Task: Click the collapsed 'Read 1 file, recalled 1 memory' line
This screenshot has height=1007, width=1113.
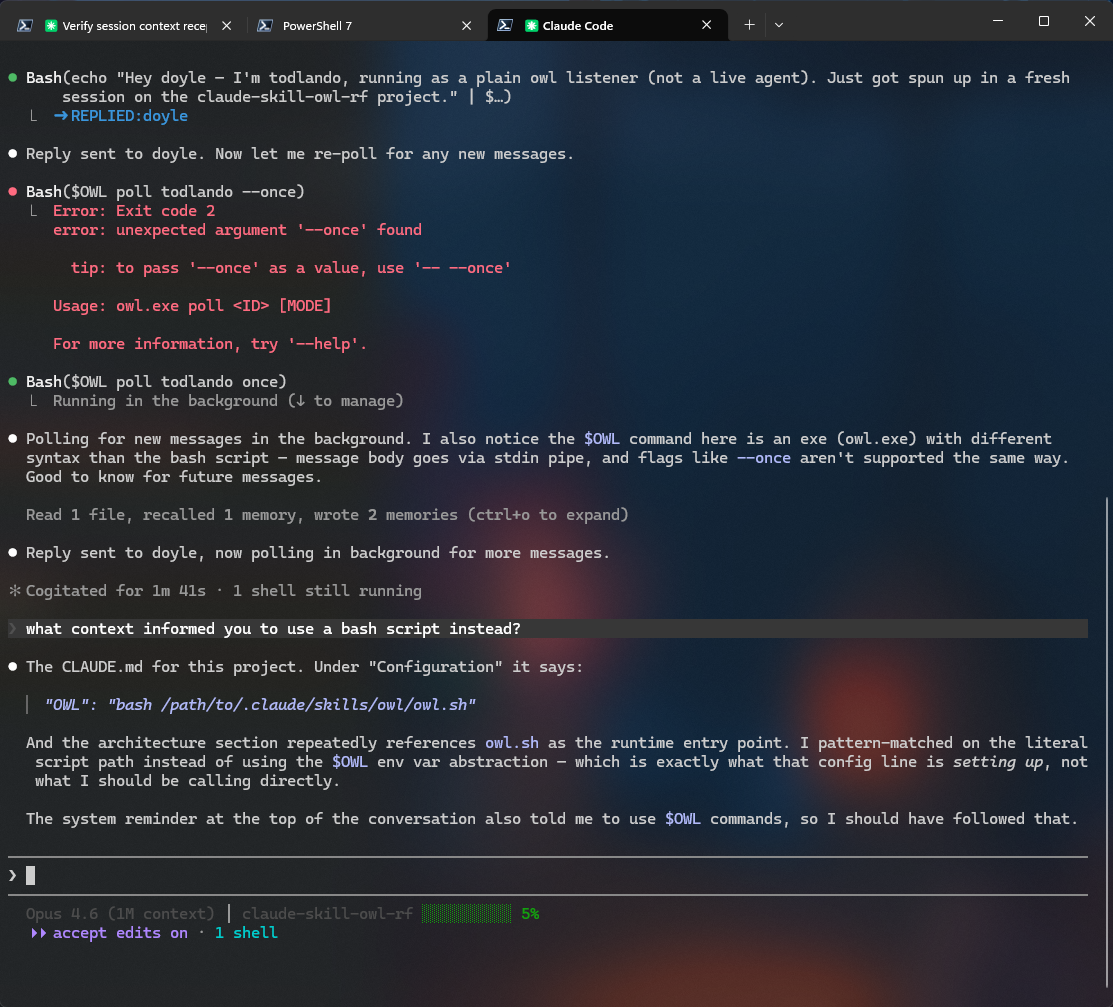Action: pos(327,514)
